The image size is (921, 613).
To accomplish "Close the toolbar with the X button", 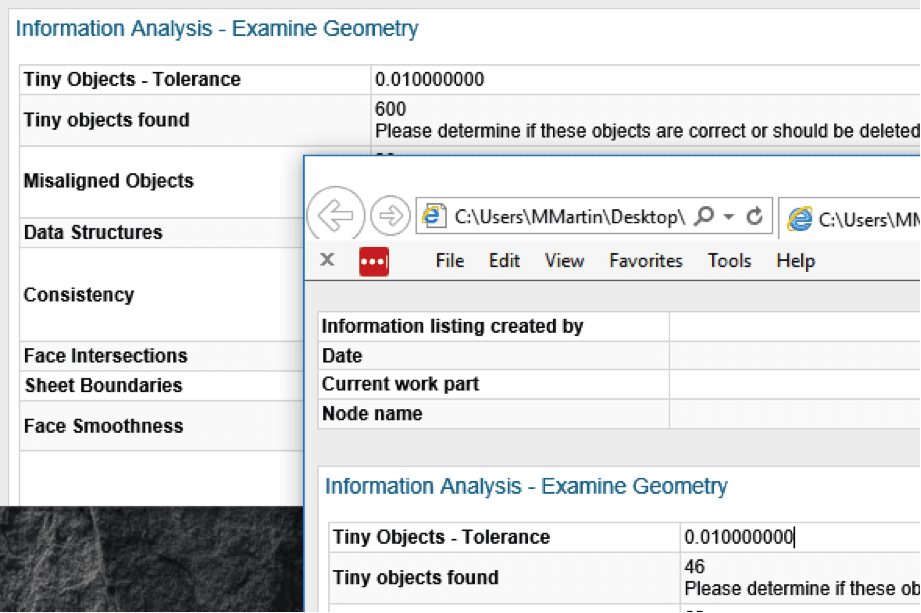I will click(327, 260).
